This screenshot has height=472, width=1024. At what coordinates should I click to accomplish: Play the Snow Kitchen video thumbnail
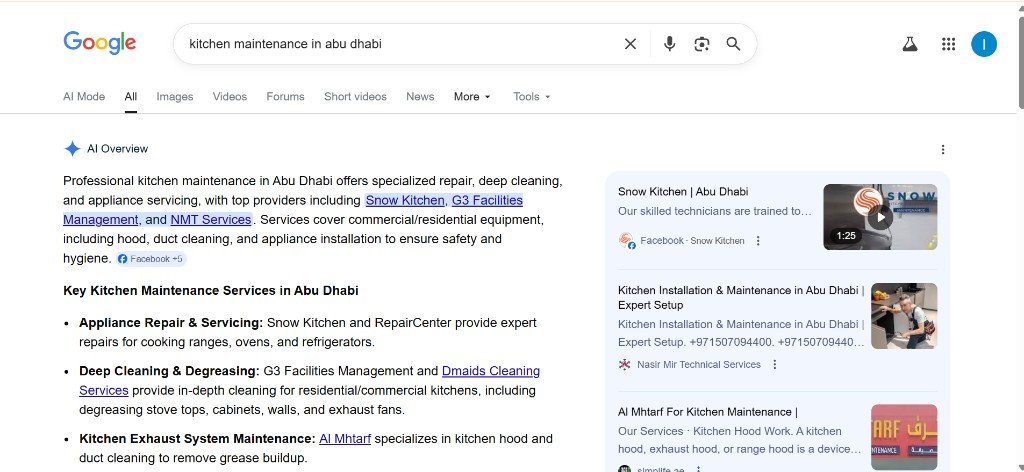click(x=880, y=217)
